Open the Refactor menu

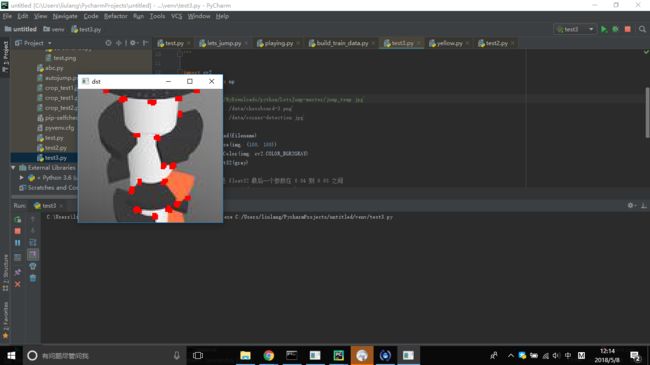tap(115, 16)
